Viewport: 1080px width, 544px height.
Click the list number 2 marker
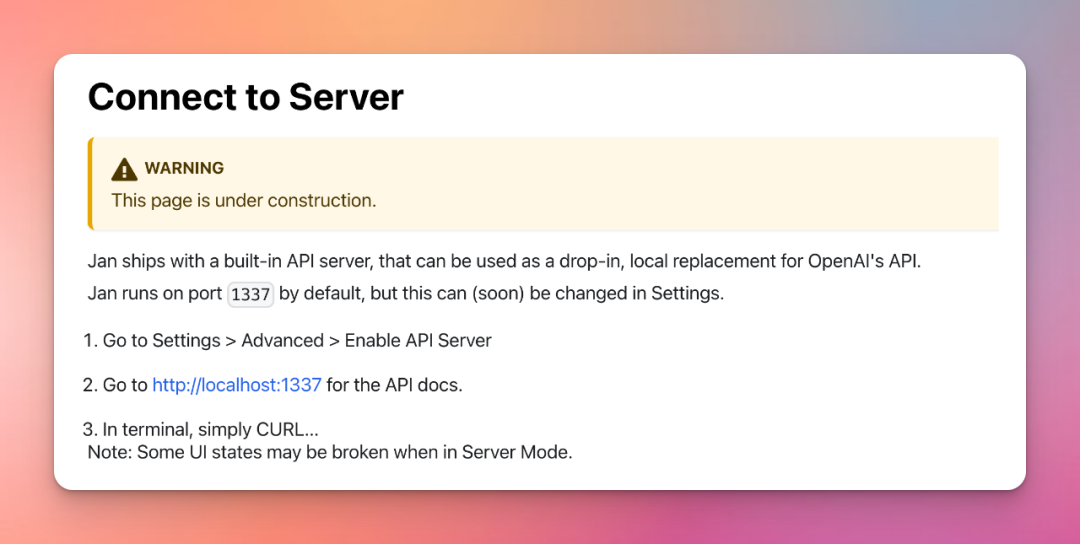pyautogui.click(x=90, y=385)
